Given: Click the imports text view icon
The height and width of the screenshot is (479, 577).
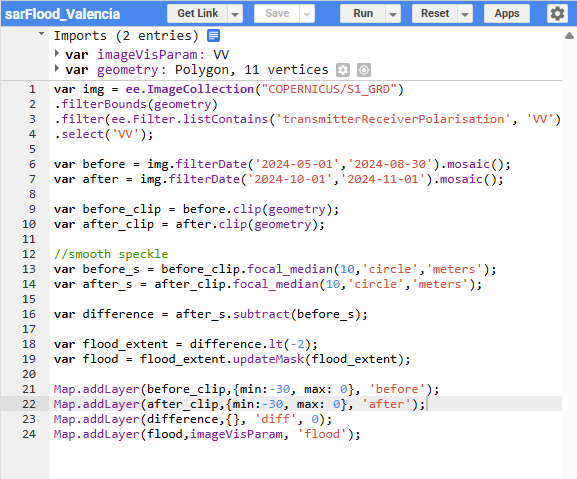Looking at the screenshot, I should pyautogui.click(x=213, y=36).
